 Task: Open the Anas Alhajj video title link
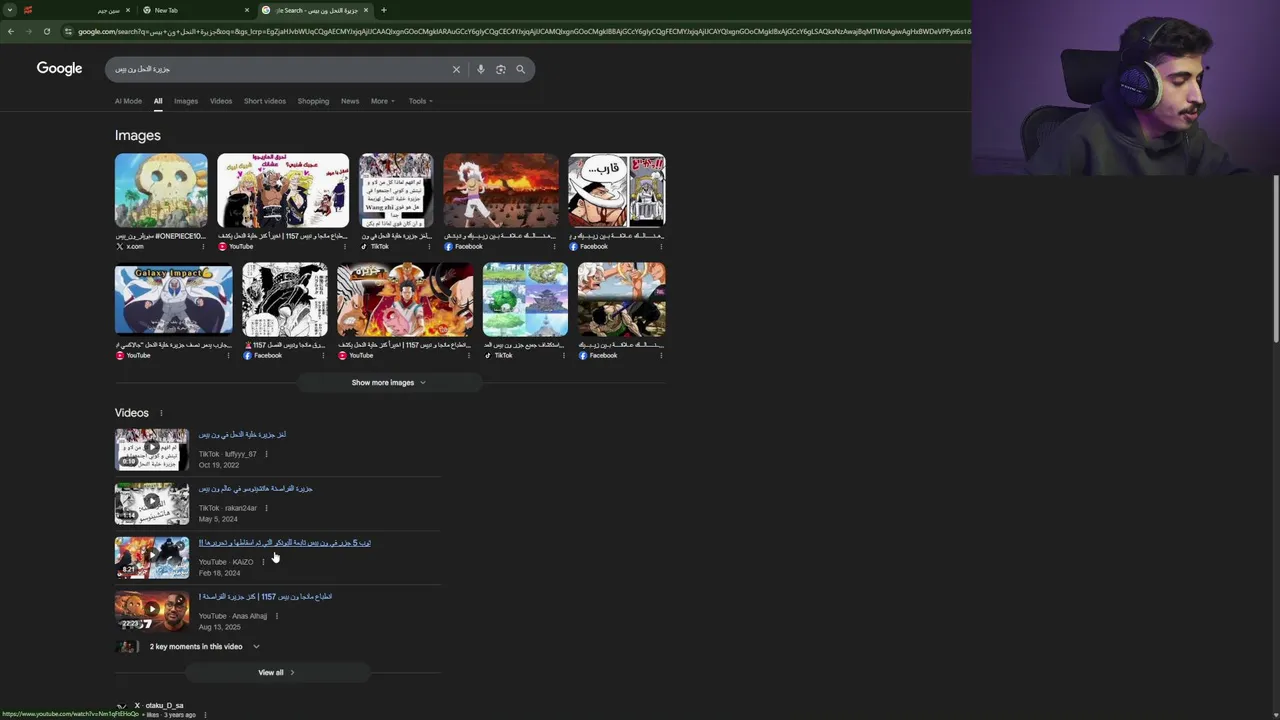(265, 597)
